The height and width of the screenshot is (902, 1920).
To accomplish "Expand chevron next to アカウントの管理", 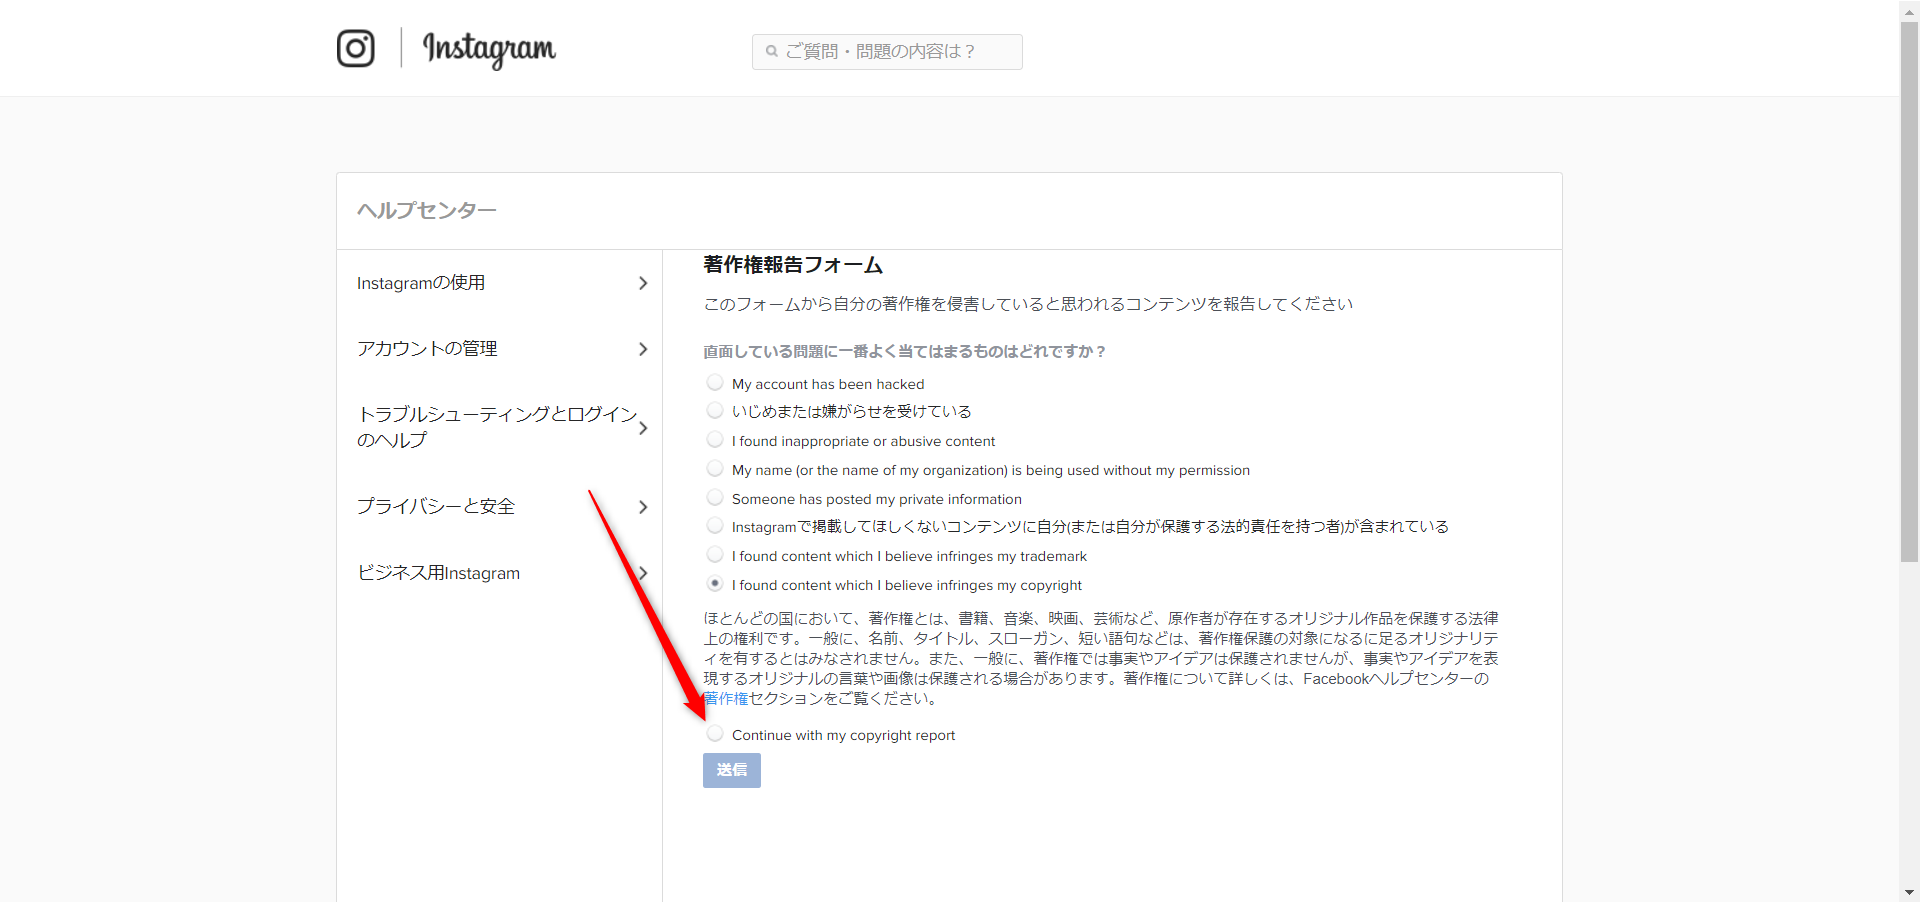I will tap(643, 349).
